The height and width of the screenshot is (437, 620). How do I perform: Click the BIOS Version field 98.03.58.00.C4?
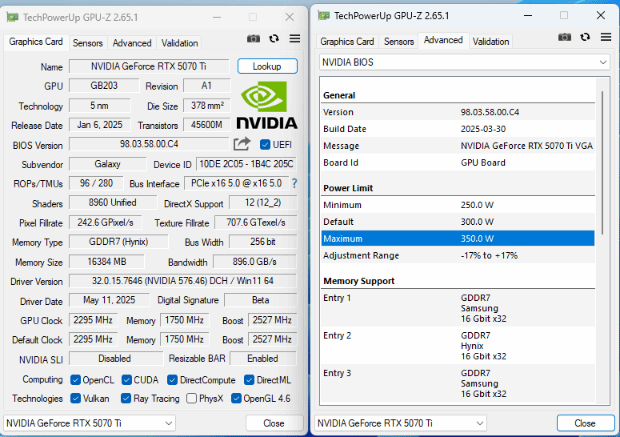click(149, 144)
